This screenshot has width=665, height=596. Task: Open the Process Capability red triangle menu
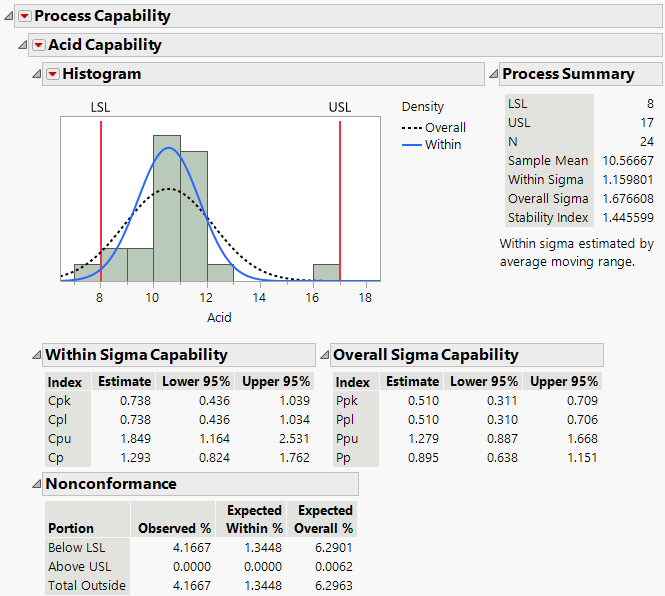24,16
